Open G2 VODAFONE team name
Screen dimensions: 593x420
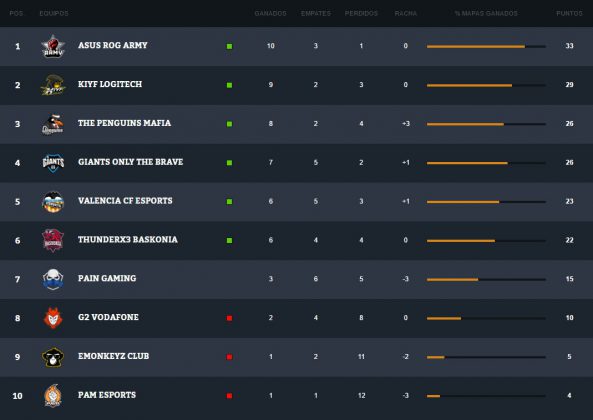tap(108, 317)
